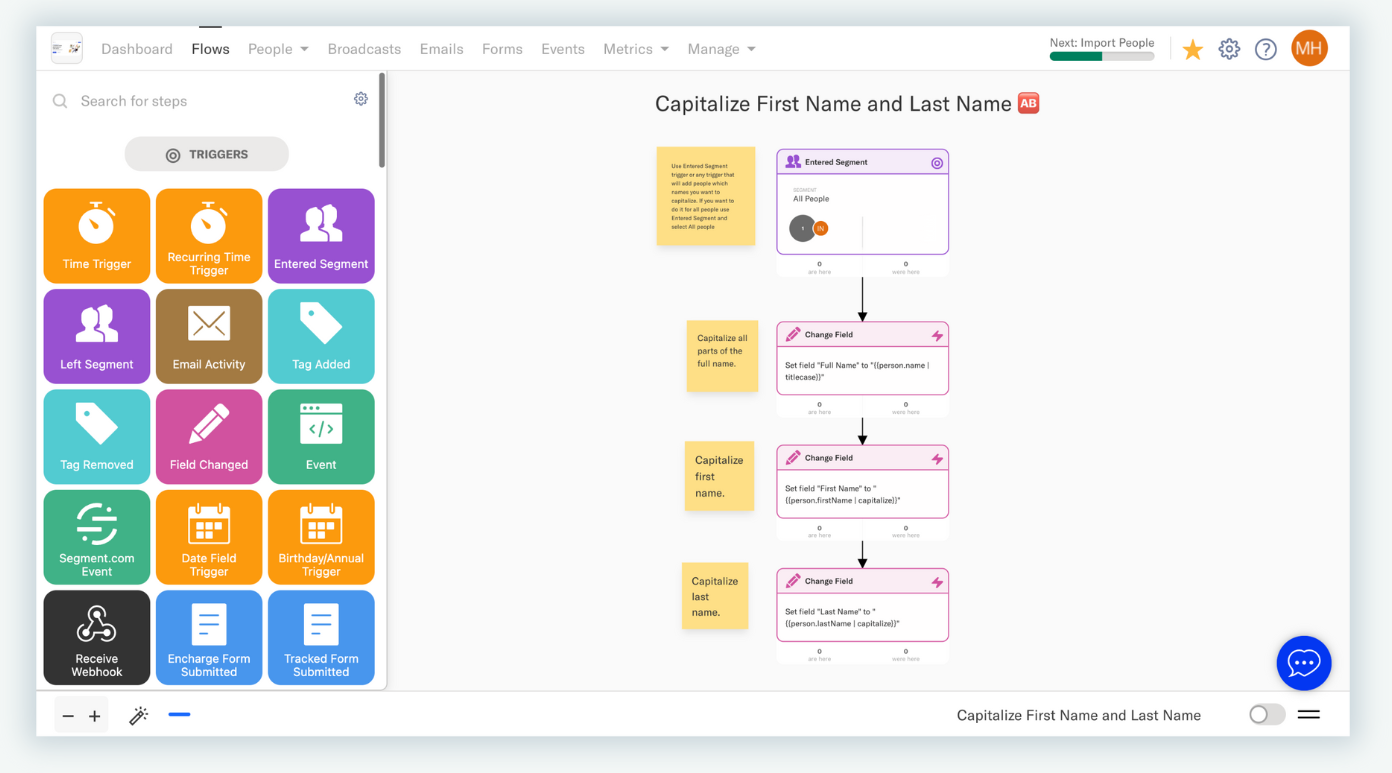The image size is (1392, 773).
Task: Expand the People dropdown menu
Action: click(277, 48)
